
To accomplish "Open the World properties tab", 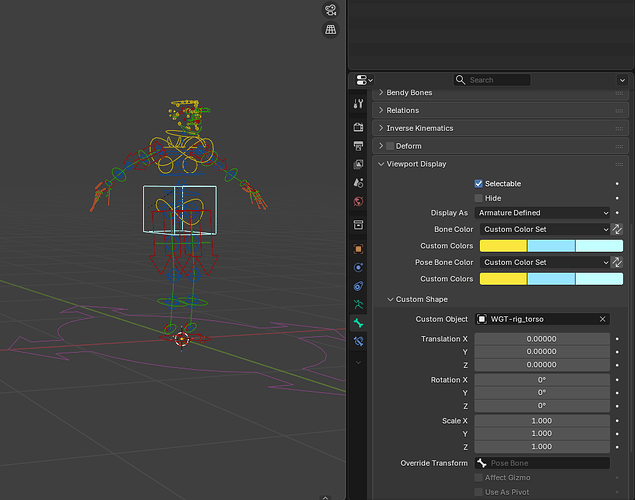I will click(x=358, y=202).
